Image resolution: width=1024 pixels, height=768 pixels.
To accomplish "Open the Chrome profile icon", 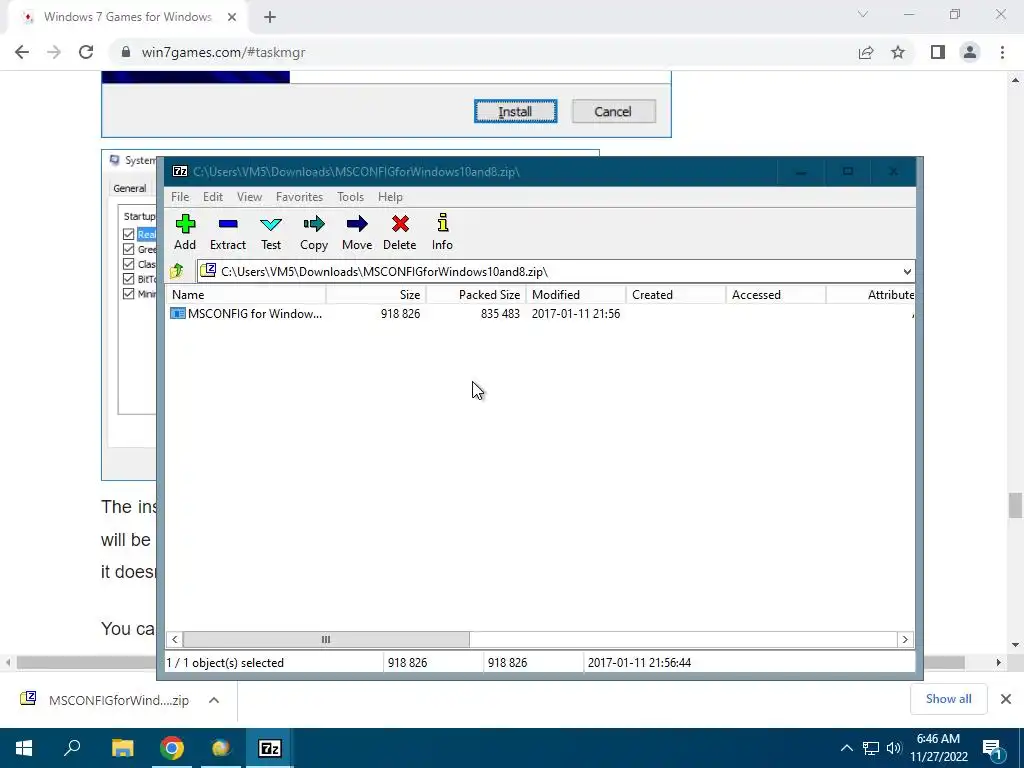I will (970, 52).
